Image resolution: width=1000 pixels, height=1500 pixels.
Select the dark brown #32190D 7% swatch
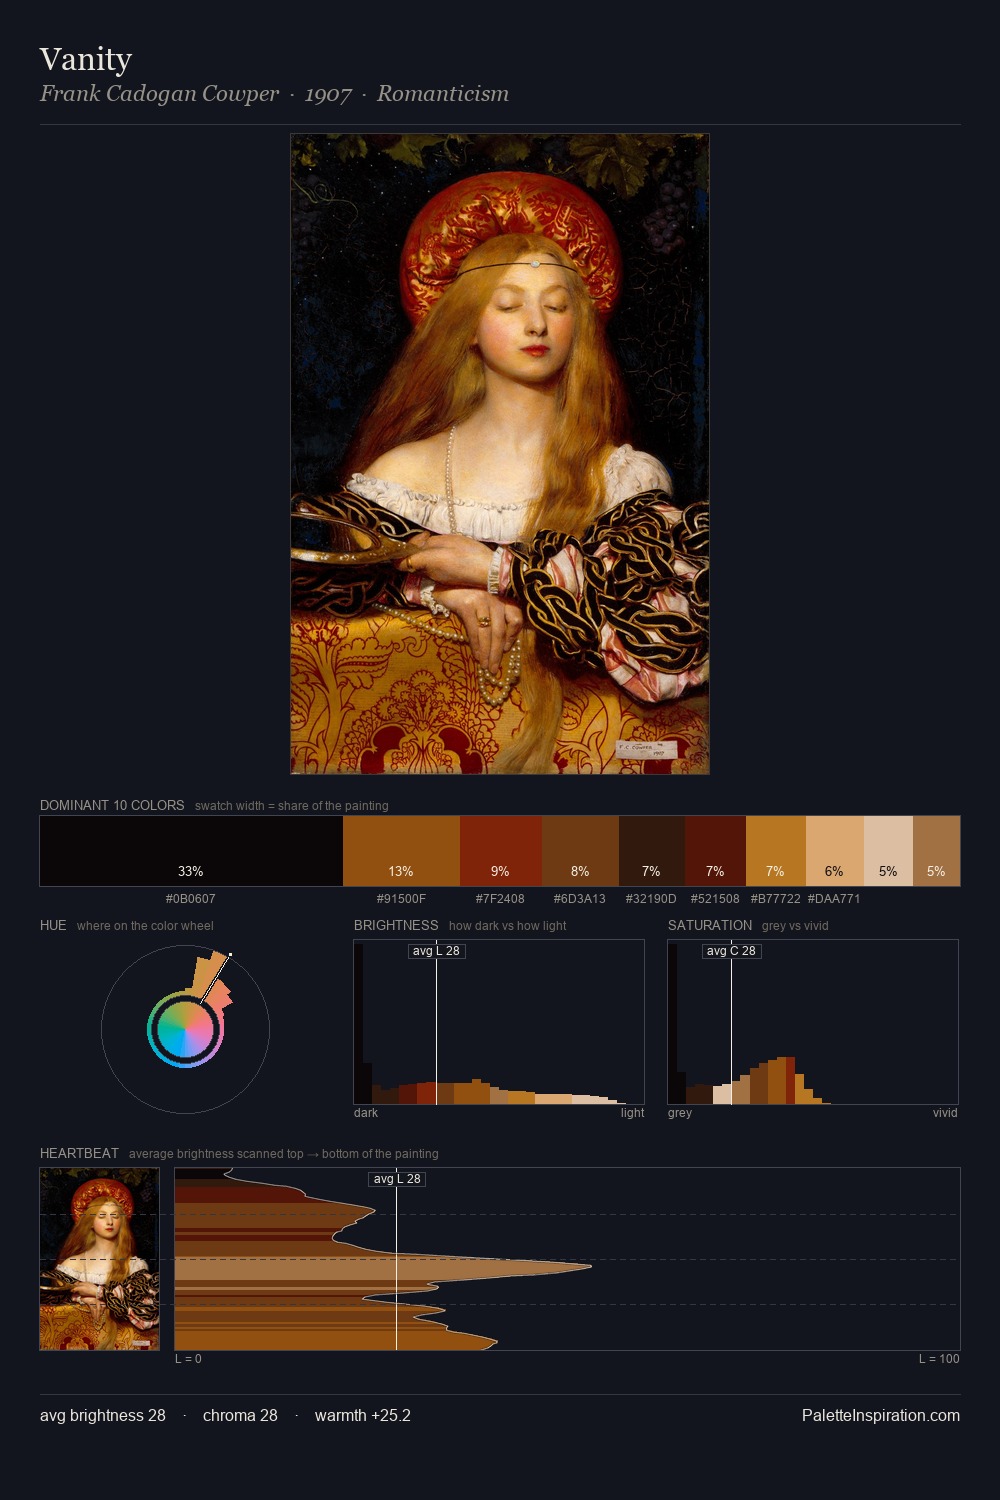pos(652,851)
